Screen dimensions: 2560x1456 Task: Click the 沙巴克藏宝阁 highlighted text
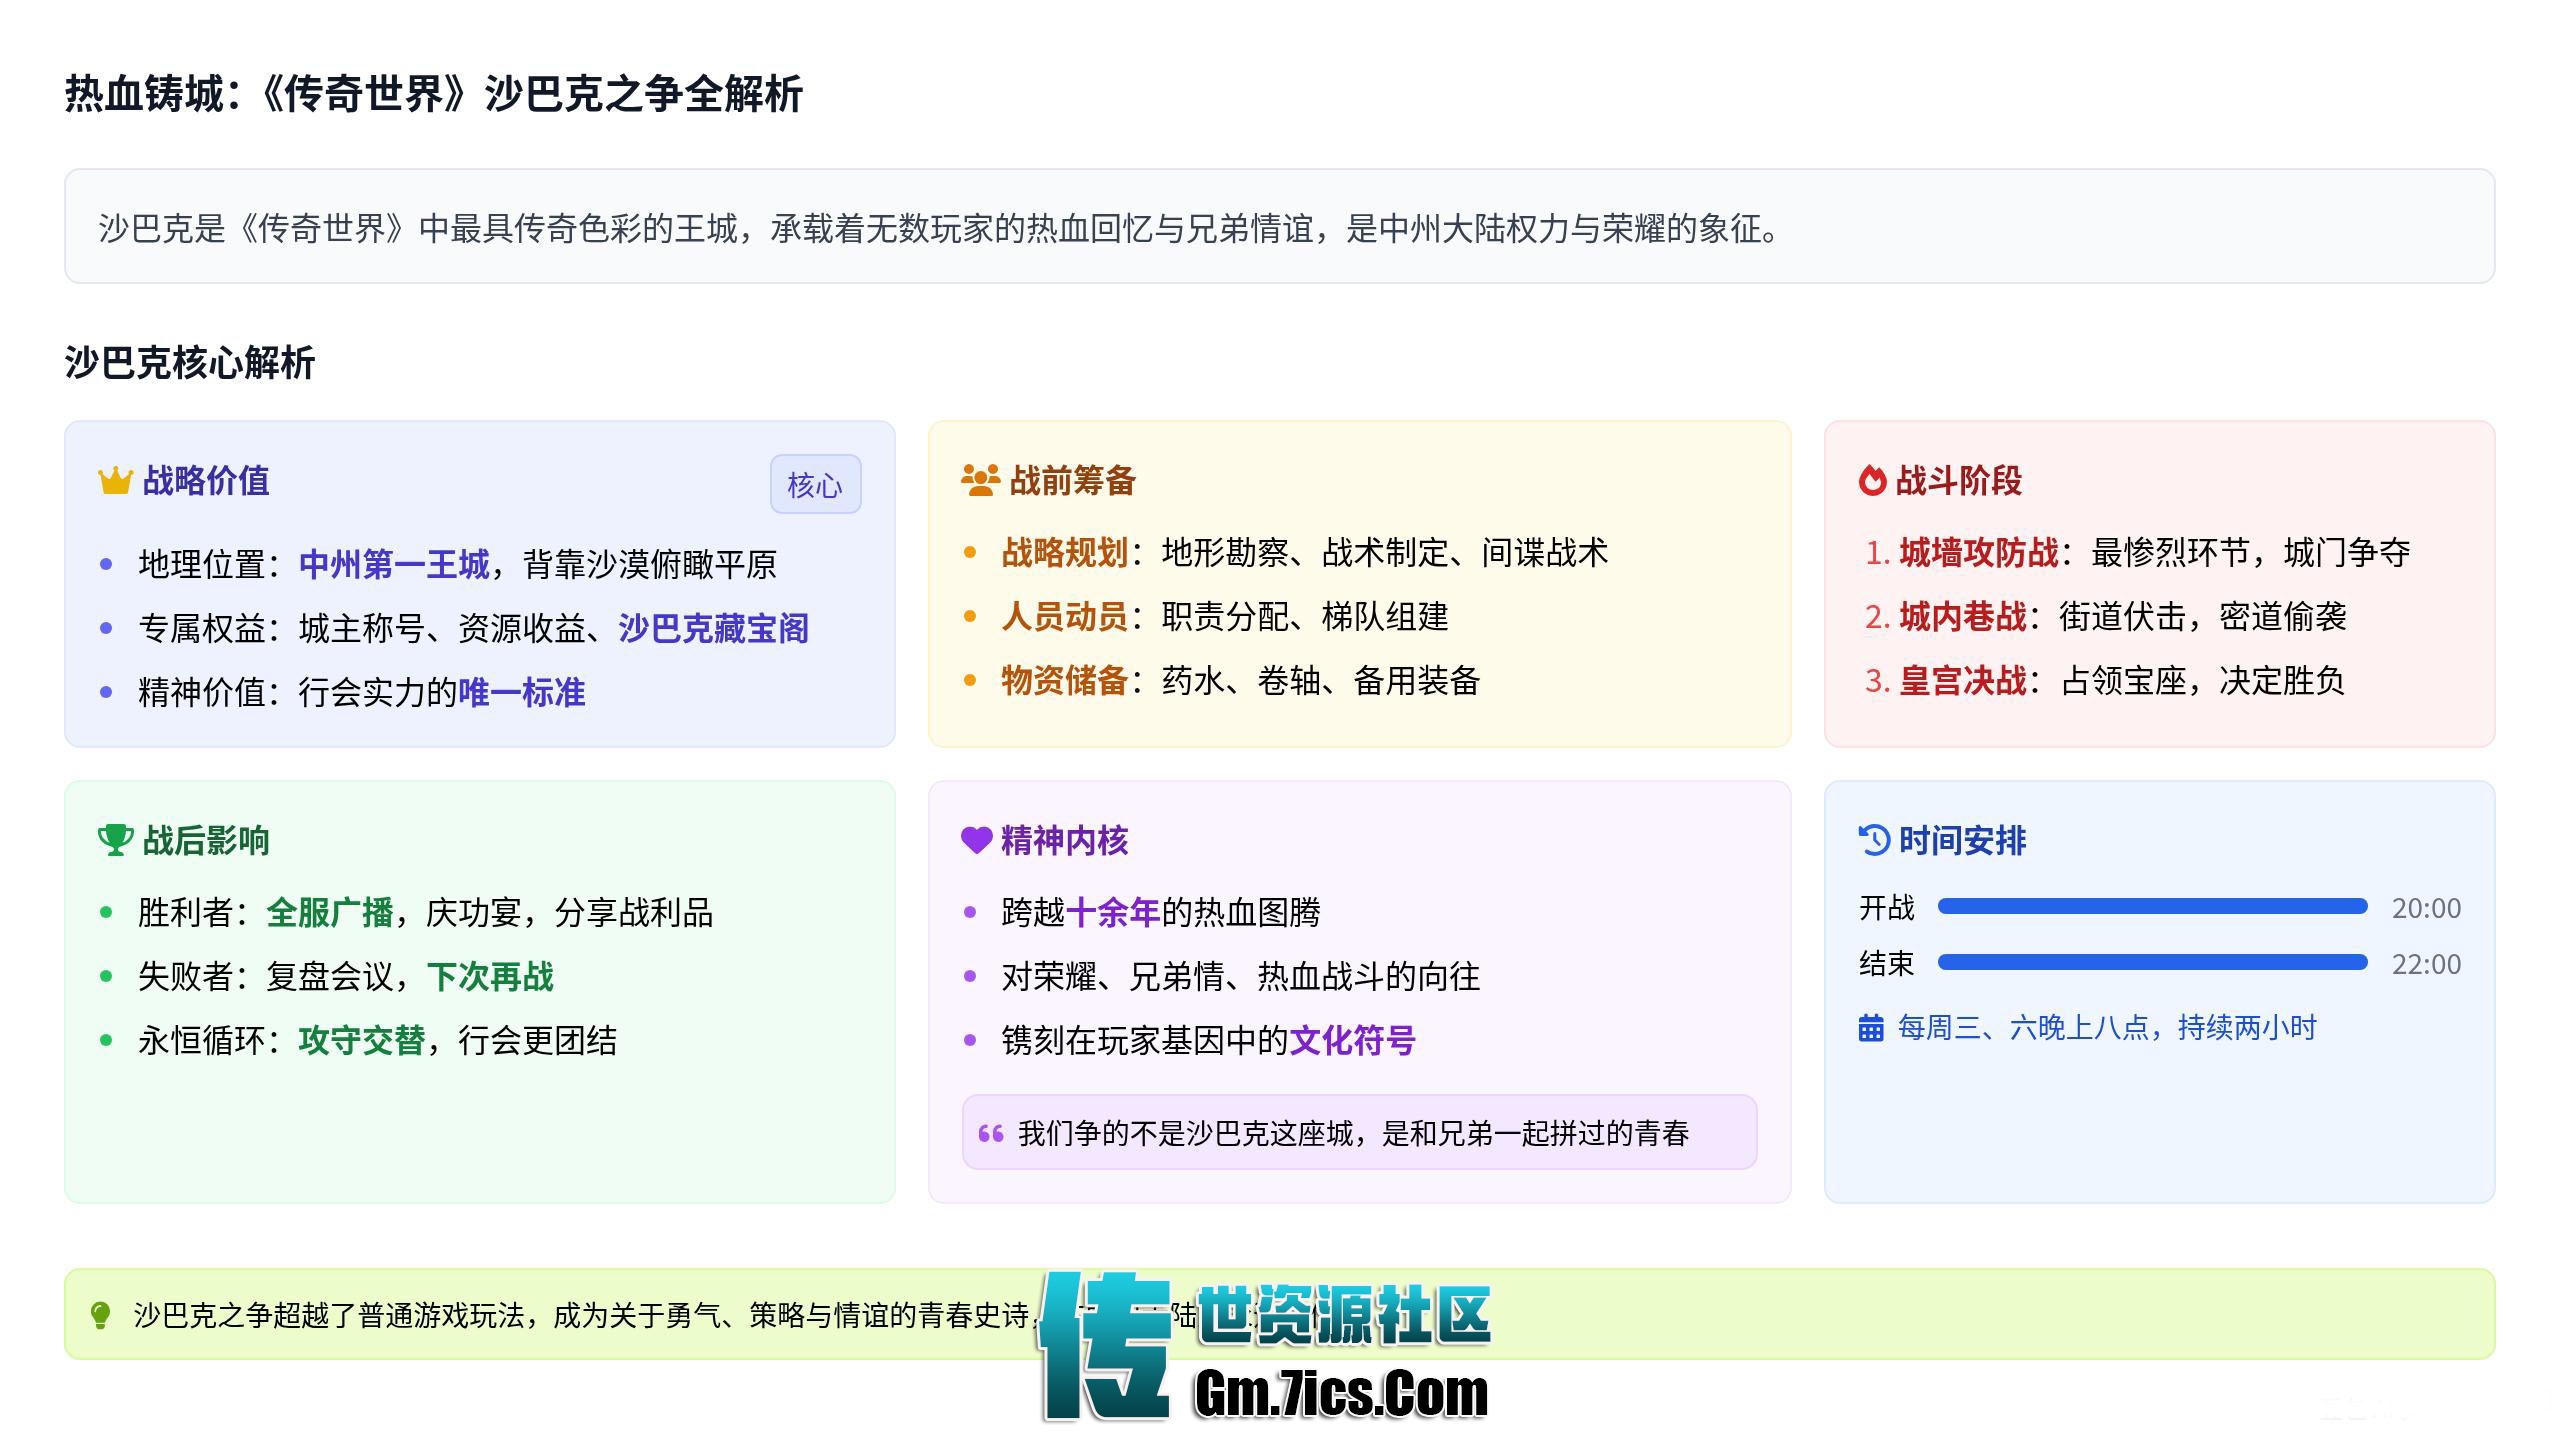[x=713, y=629]
